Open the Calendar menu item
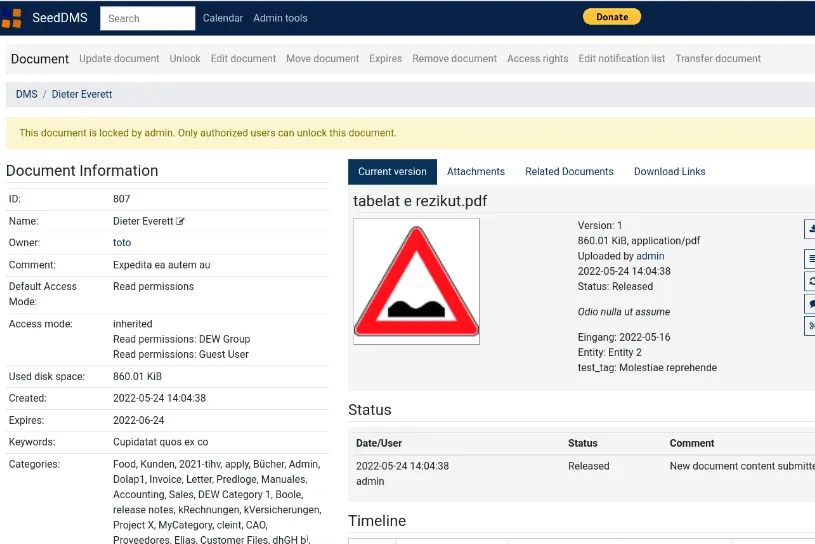The image size is (815, 544). tap(222, 18)
